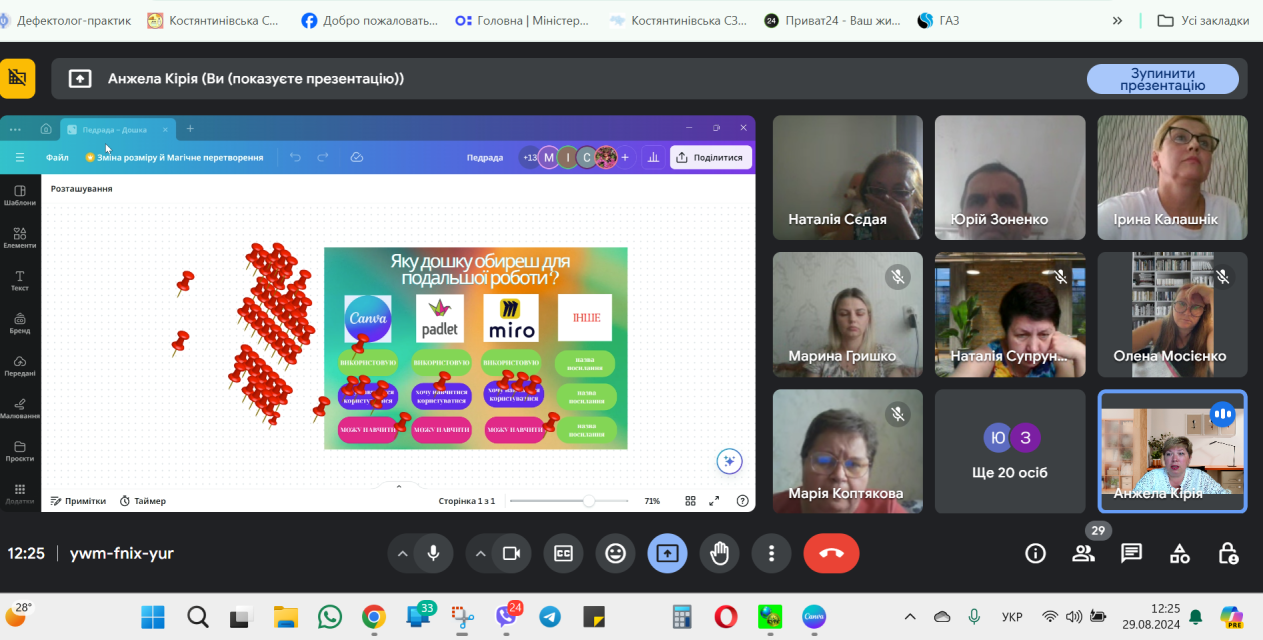Image resolution: width=1263 pixels, height=640 pixels.
Task: Open the chat with everyone panel
Action: pos(1131,553)
